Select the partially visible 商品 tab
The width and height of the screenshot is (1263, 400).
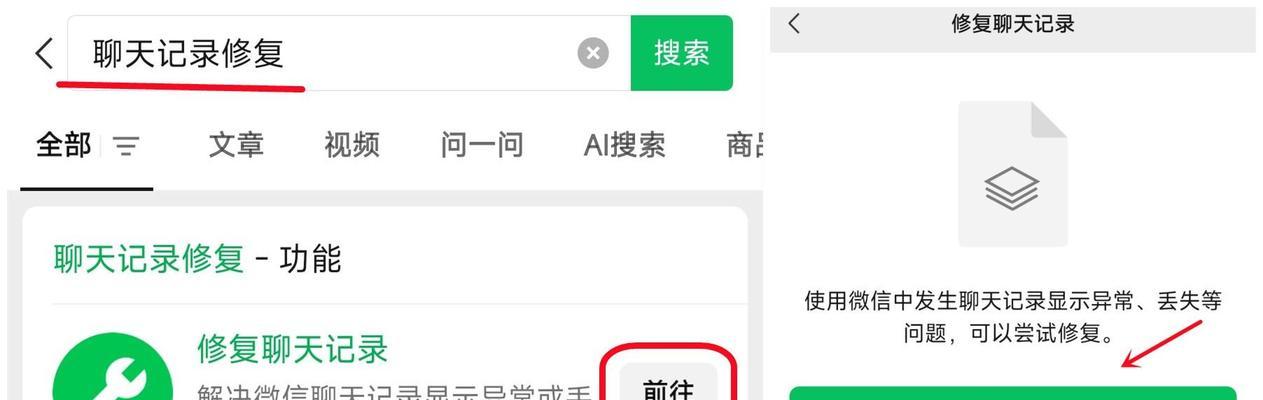(745, 146)
